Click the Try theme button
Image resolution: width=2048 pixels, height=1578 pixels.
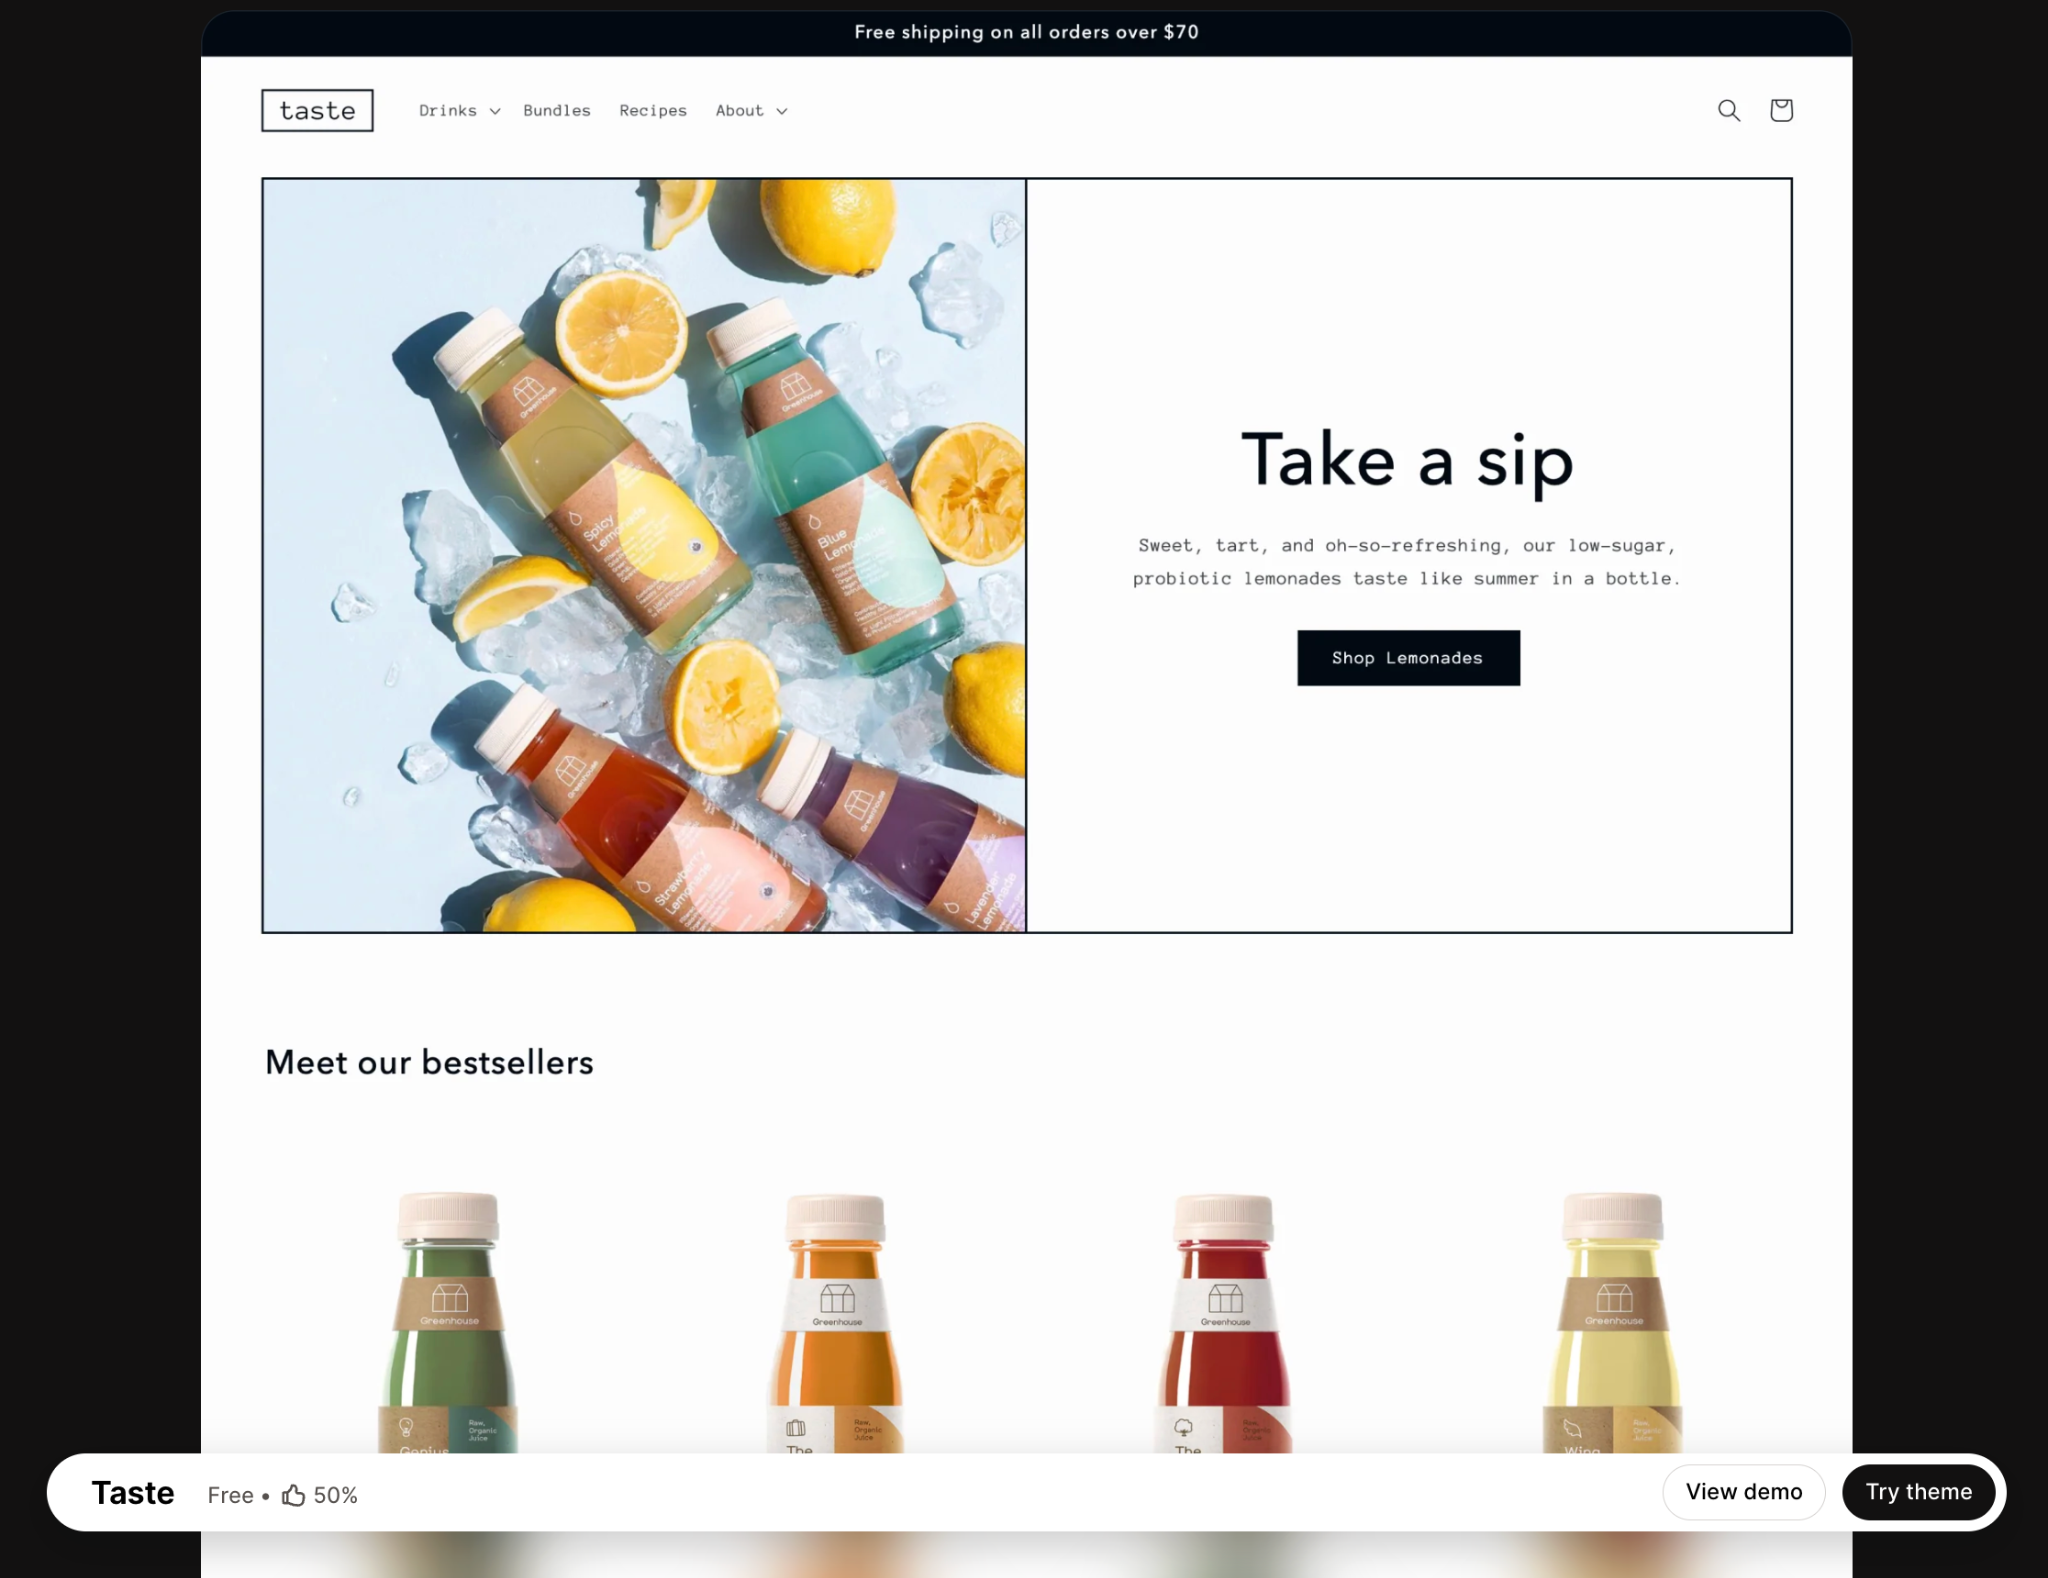(x=1919, y=1492)
